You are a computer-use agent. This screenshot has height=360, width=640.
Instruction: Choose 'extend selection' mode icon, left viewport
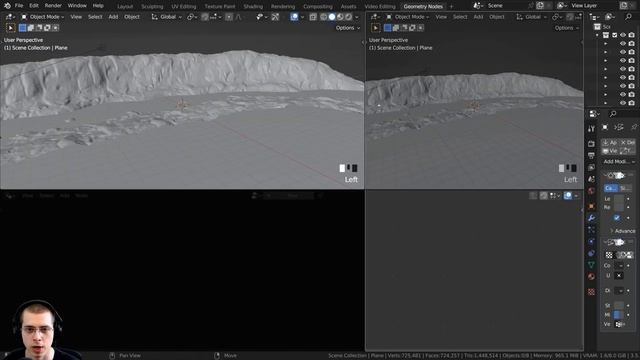[31, 28]
